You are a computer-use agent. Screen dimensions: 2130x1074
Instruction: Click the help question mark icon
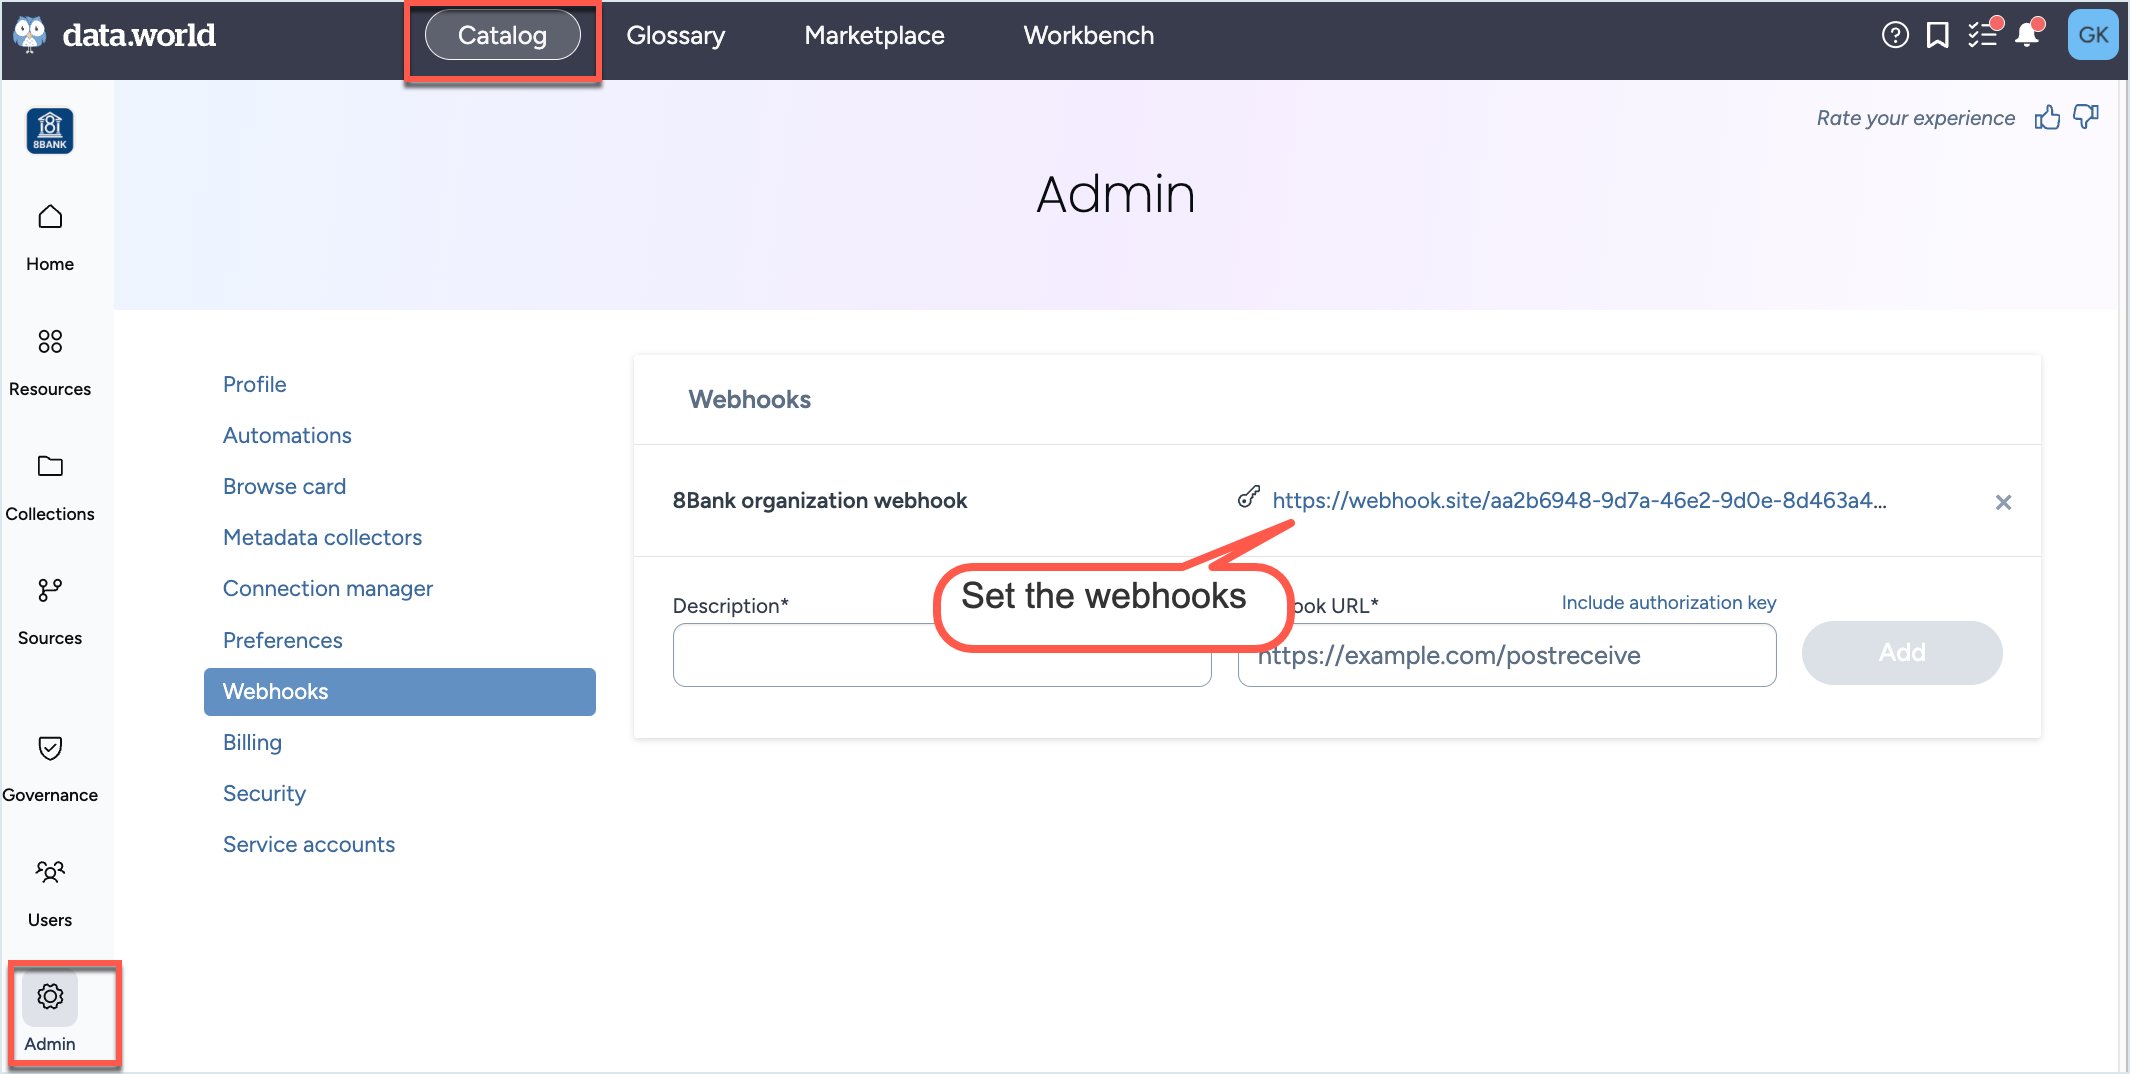click(x=1894, y=36)
